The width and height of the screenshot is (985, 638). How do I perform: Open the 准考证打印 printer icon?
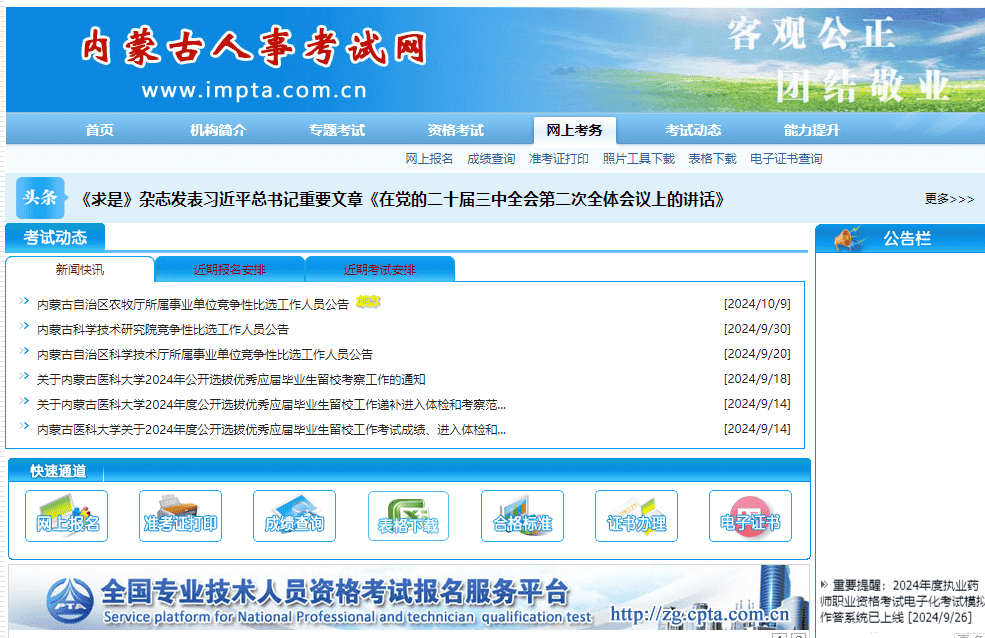[x=180, y=516]
